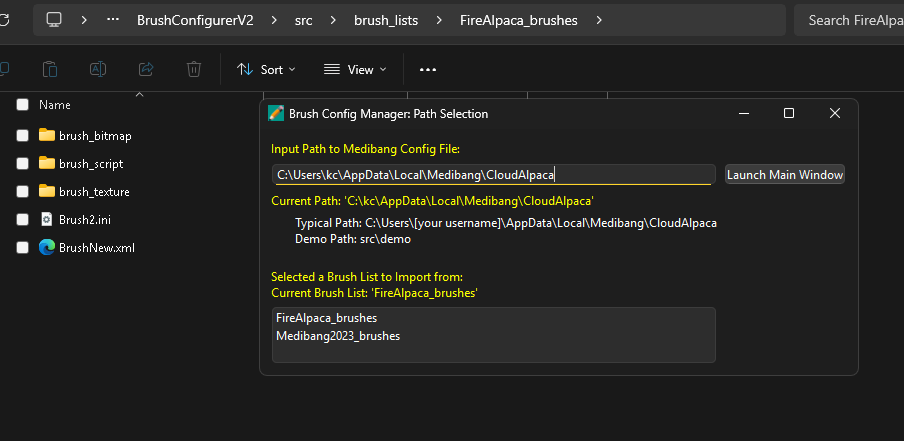Image resolution: width=904 pixels, height=441 pixels.
Task: Click the Launch Main Window button
Action: [785, 174]
